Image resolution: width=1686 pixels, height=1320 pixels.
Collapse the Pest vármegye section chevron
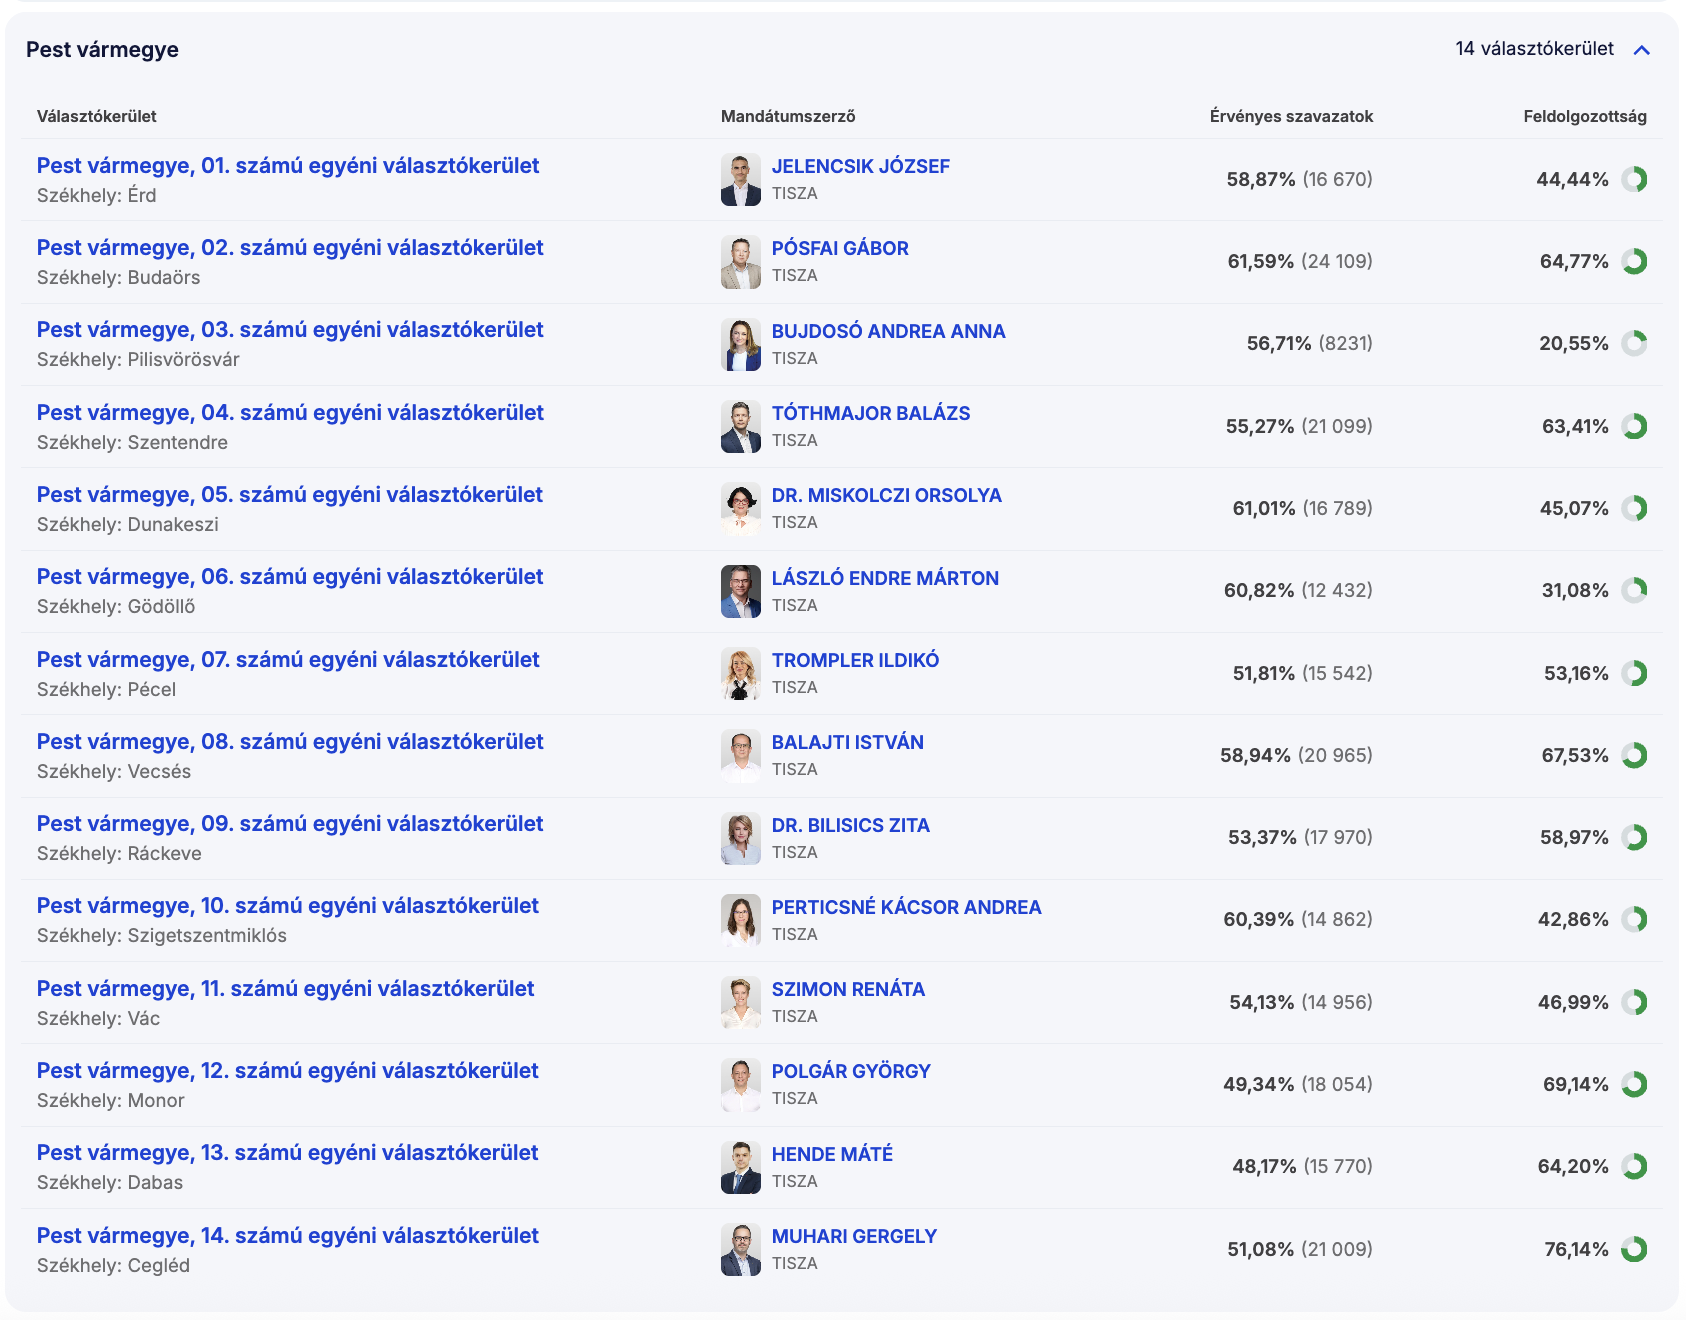(x=1641, y=50)
